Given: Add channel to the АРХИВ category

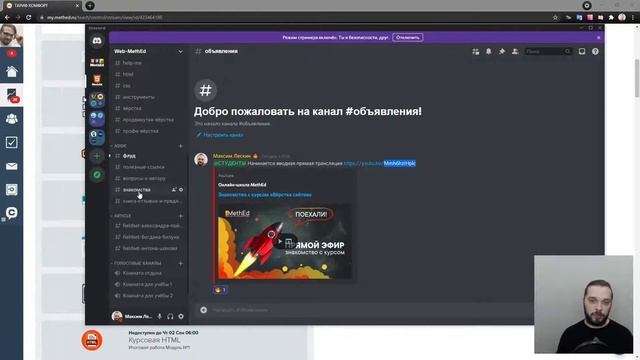Looking at the screenshot, I should (180, 216).
